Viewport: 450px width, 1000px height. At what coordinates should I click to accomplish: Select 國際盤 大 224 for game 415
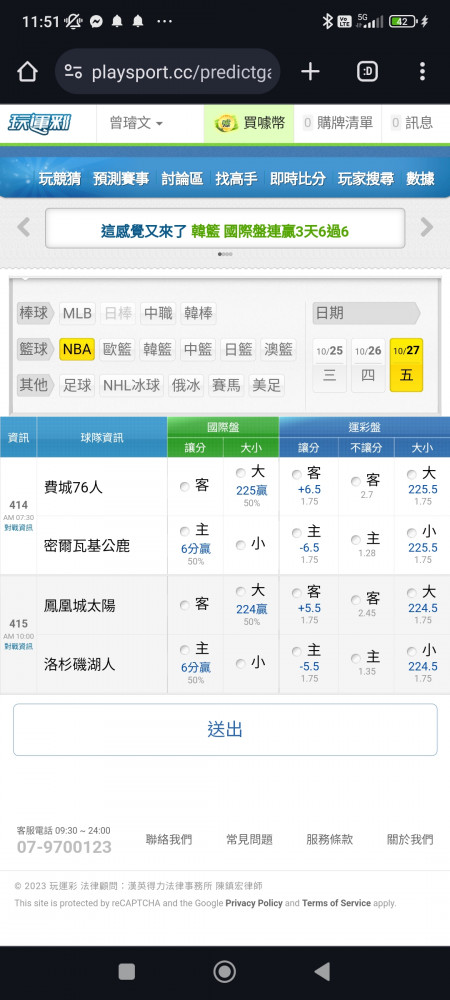point(240,592)
